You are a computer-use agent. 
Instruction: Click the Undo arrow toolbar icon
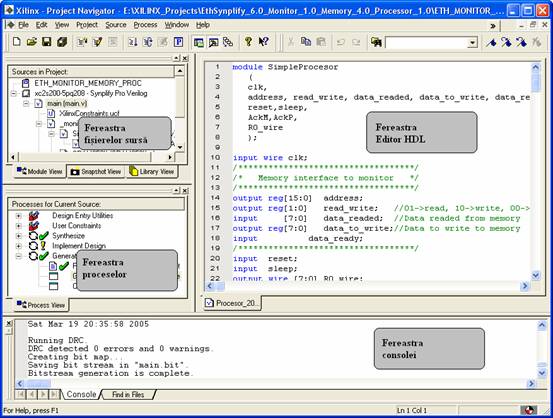(341, 42)
